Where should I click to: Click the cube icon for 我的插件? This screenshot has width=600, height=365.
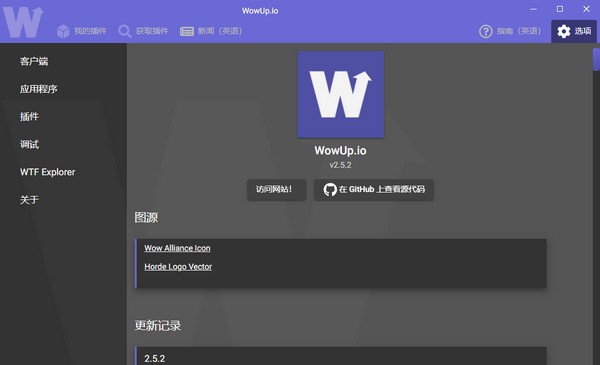coord(63,31)
